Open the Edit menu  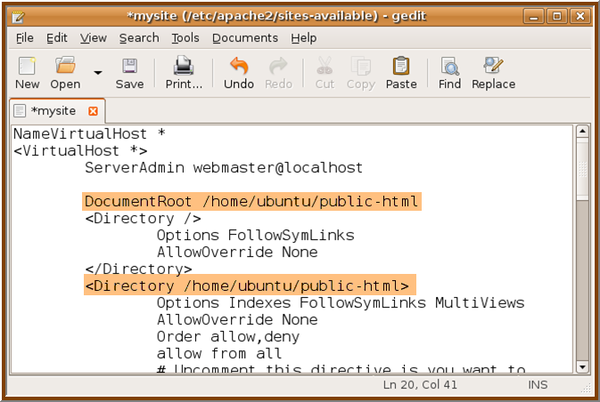click(x=56, y=37)
